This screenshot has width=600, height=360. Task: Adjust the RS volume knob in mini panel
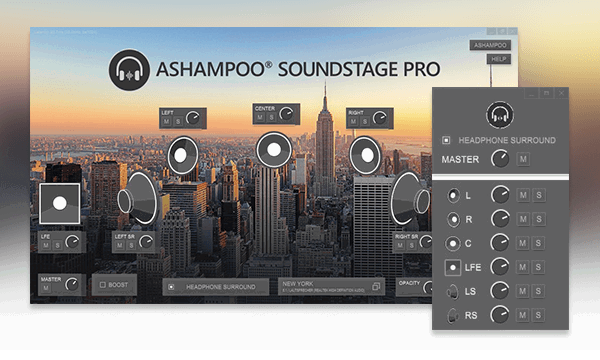coord(500,315)
